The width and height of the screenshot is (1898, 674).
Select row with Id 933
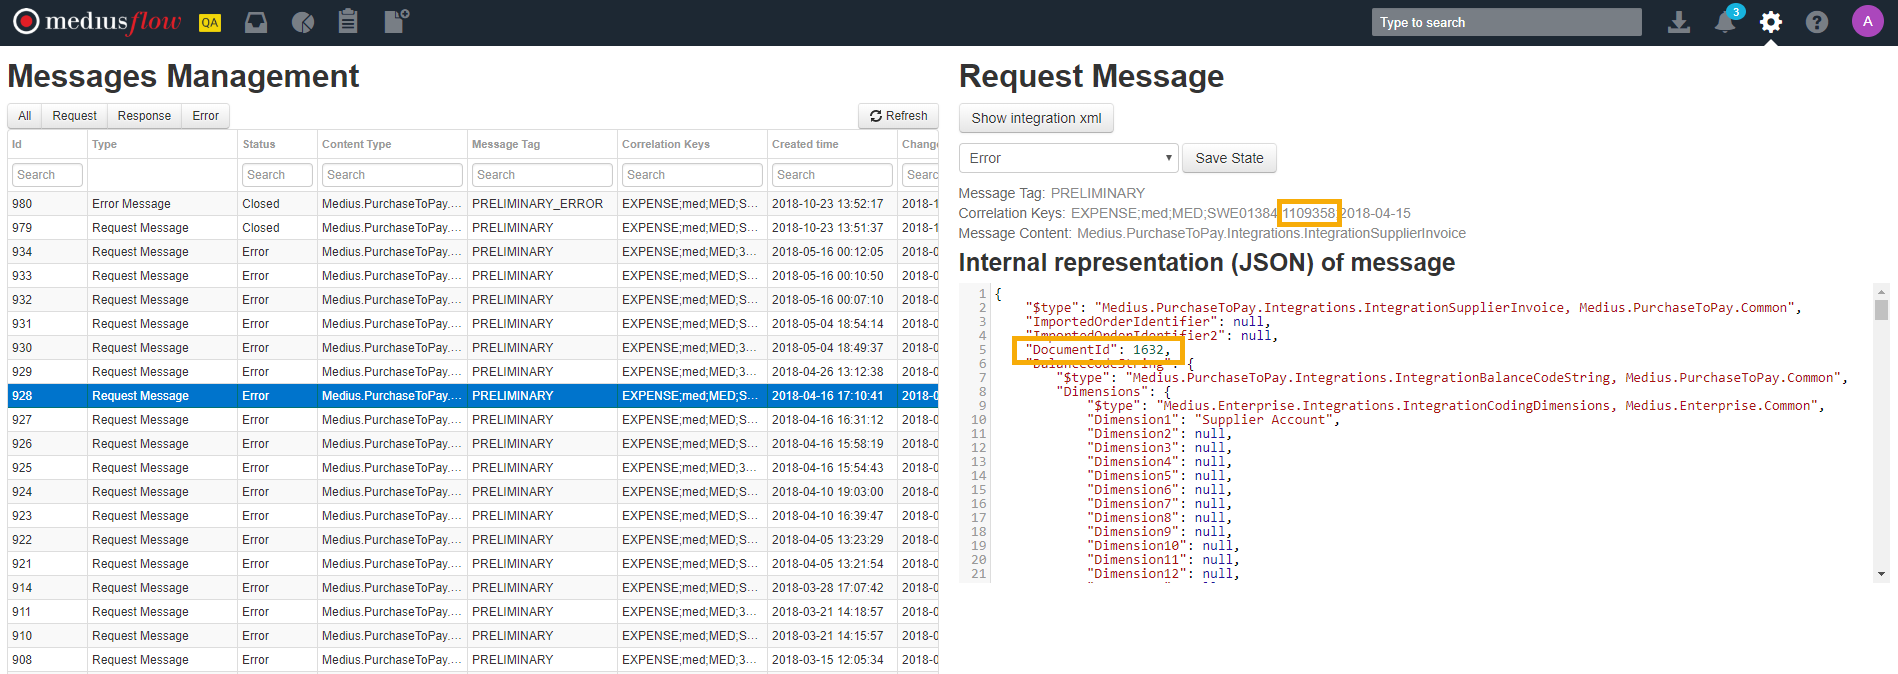click(473, 276)
